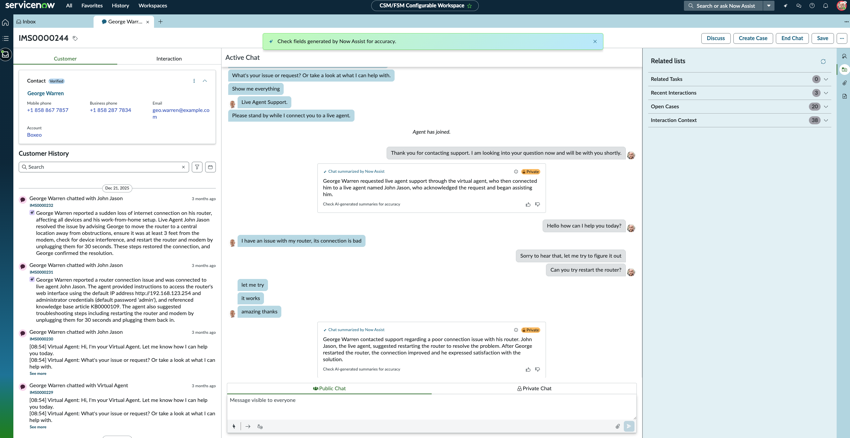Like the first Now Assist chat summary
This screenshot has height=438, width=850.
point(528,204)
